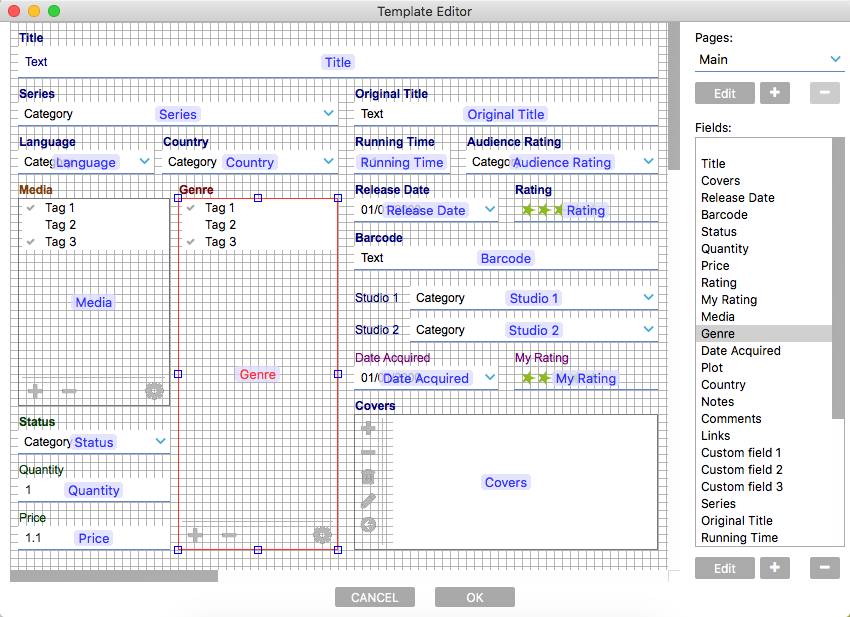Click the minus icon in Genre tag list
This screenshot has width=850, height=617.
click(229, 535)
